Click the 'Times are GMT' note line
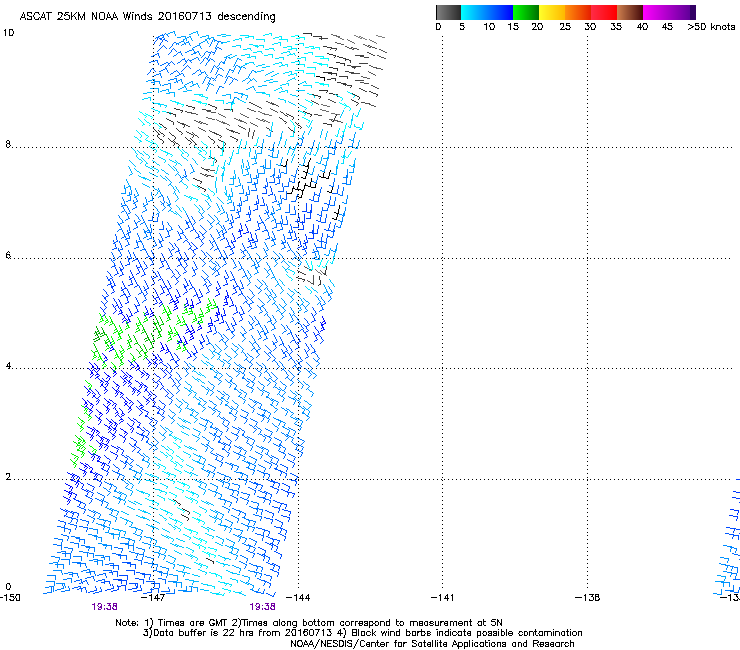Viewport: 740px width, 650px height. coord(309,623)
